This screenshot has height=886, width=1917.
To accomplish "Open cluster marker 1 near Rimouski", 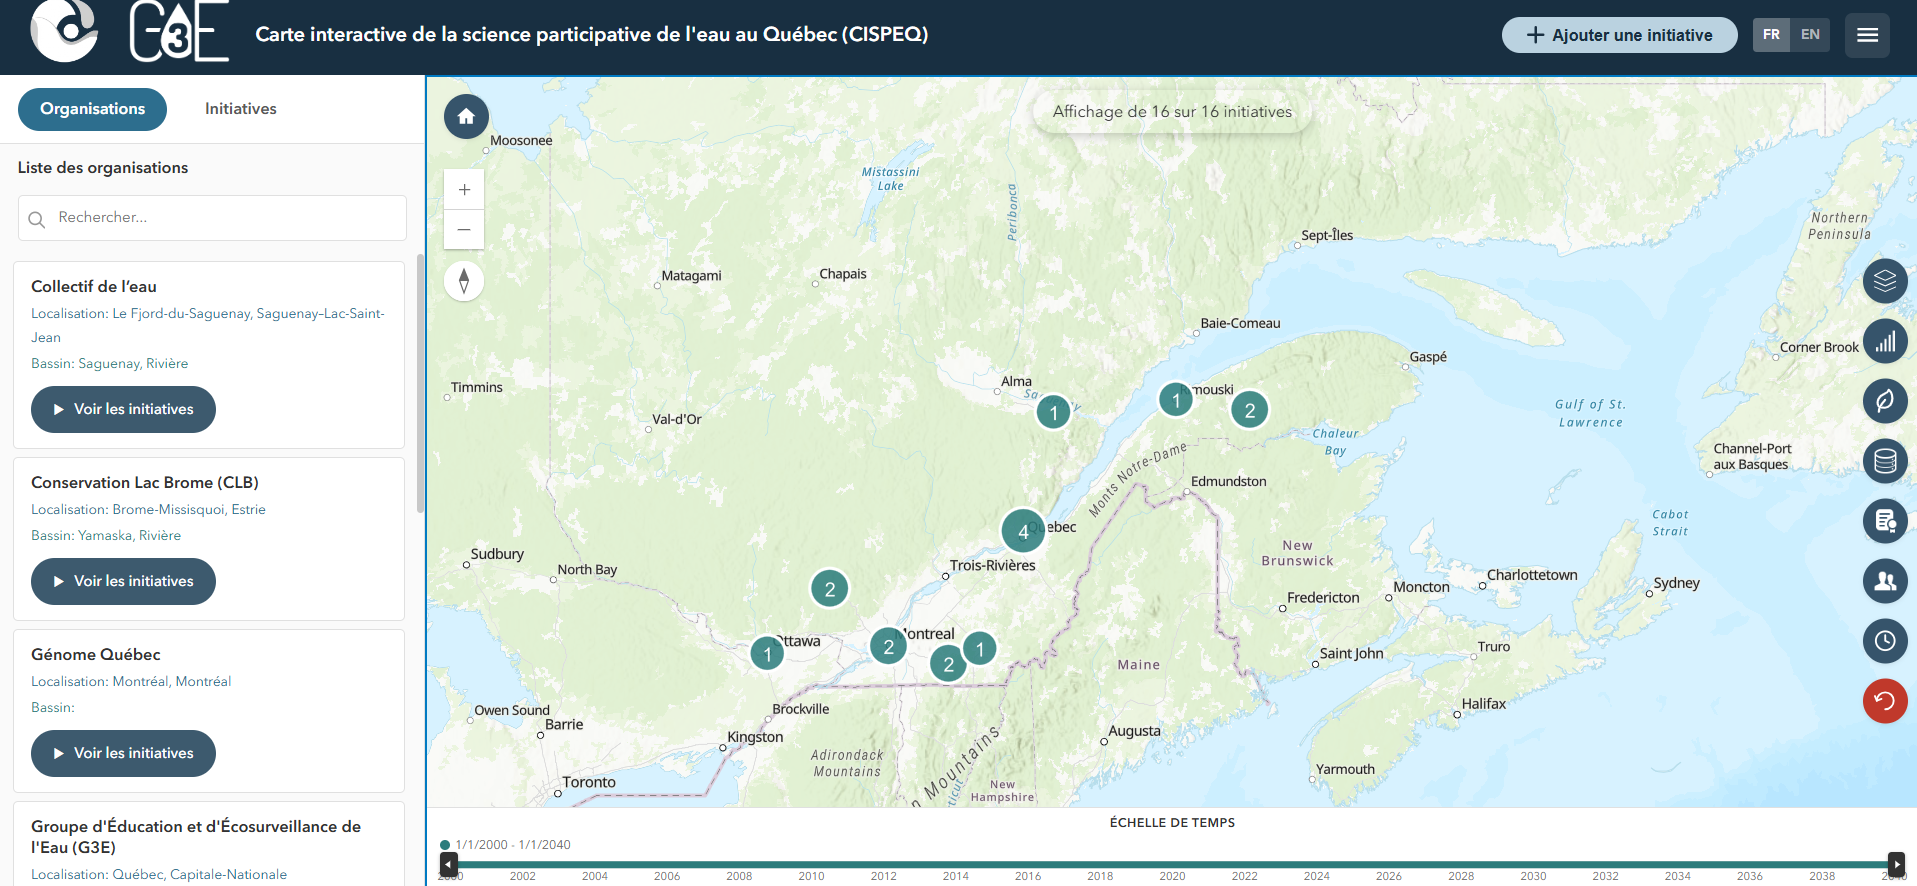I will (x=1176, y=401).
